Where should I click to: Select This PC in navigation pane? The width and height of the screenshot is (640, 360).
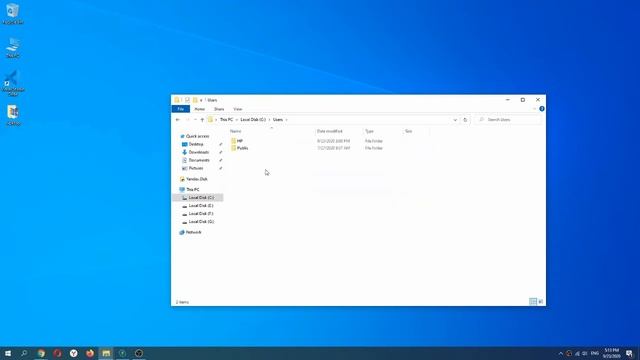pyautogui.click(x=193, y=190)
